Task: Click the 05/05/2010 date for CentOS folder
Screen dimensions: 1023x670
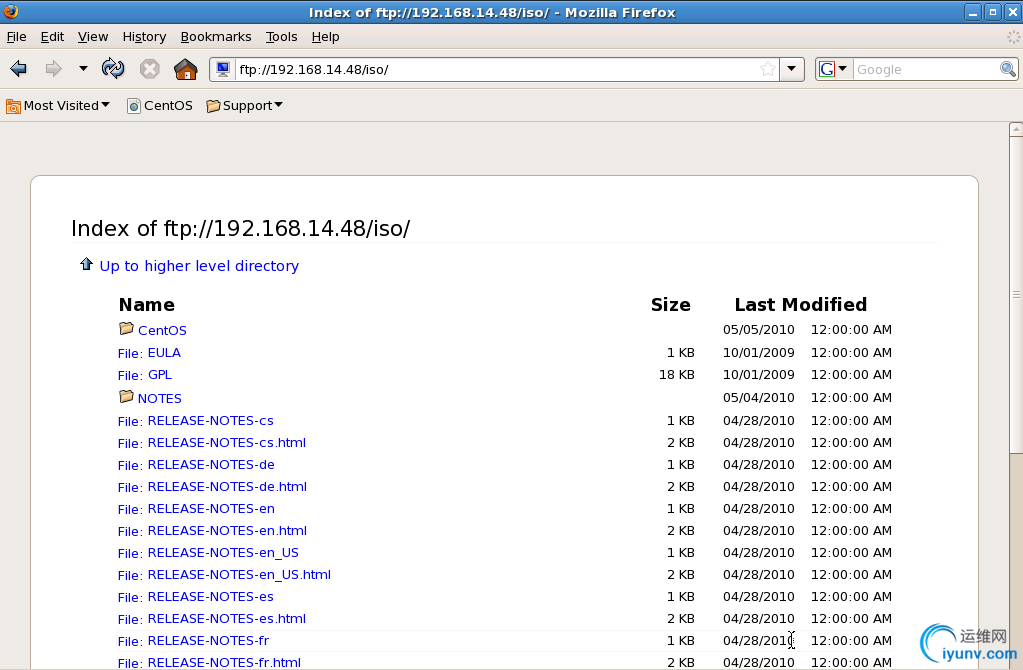Action: click(x=759, y=330)
